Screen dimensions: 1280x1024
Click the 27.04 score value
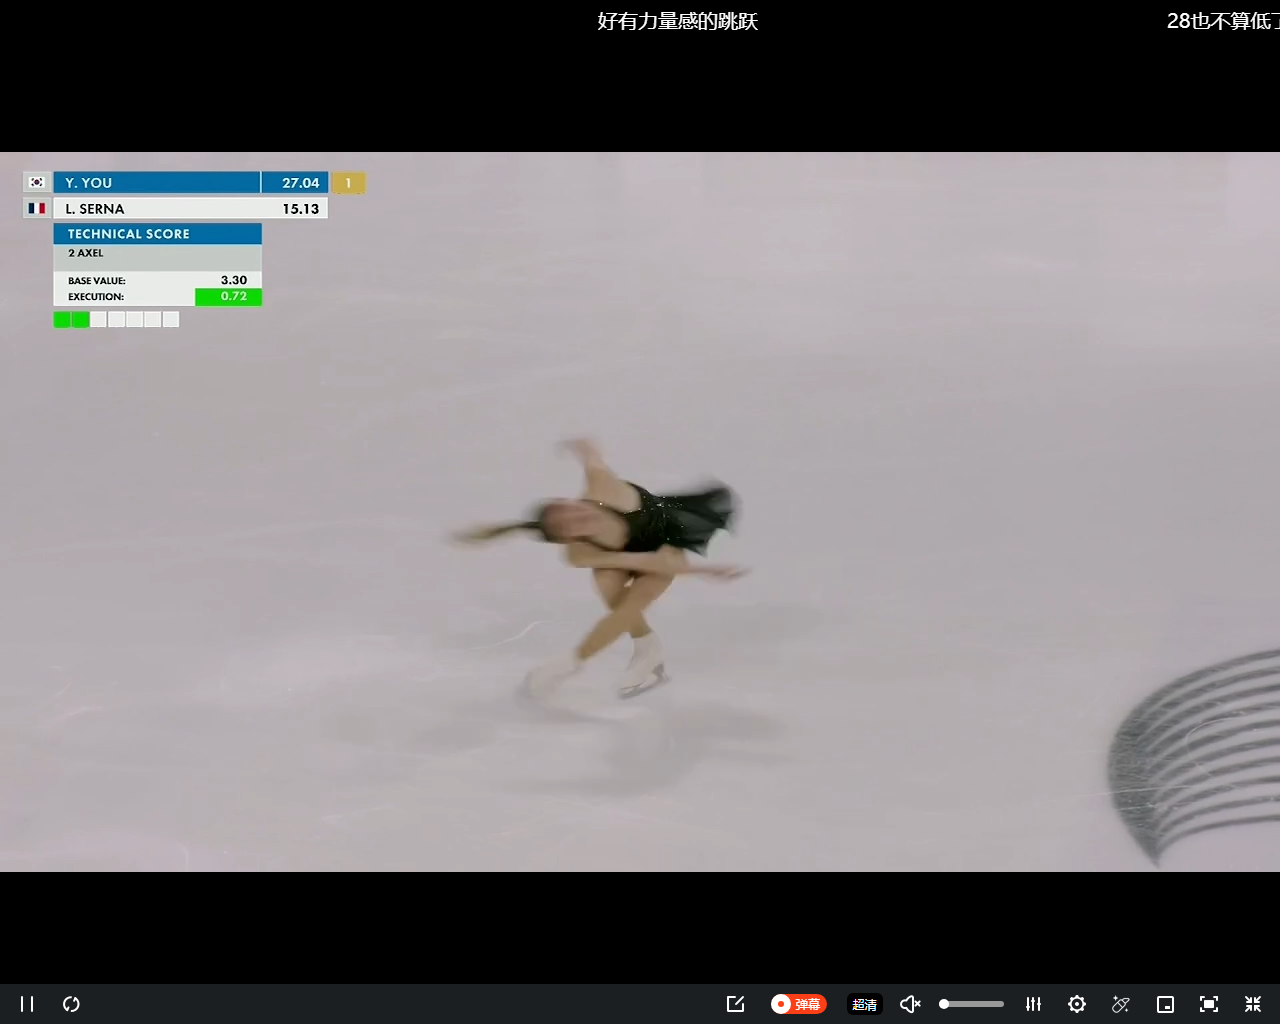tap(300, 183)
